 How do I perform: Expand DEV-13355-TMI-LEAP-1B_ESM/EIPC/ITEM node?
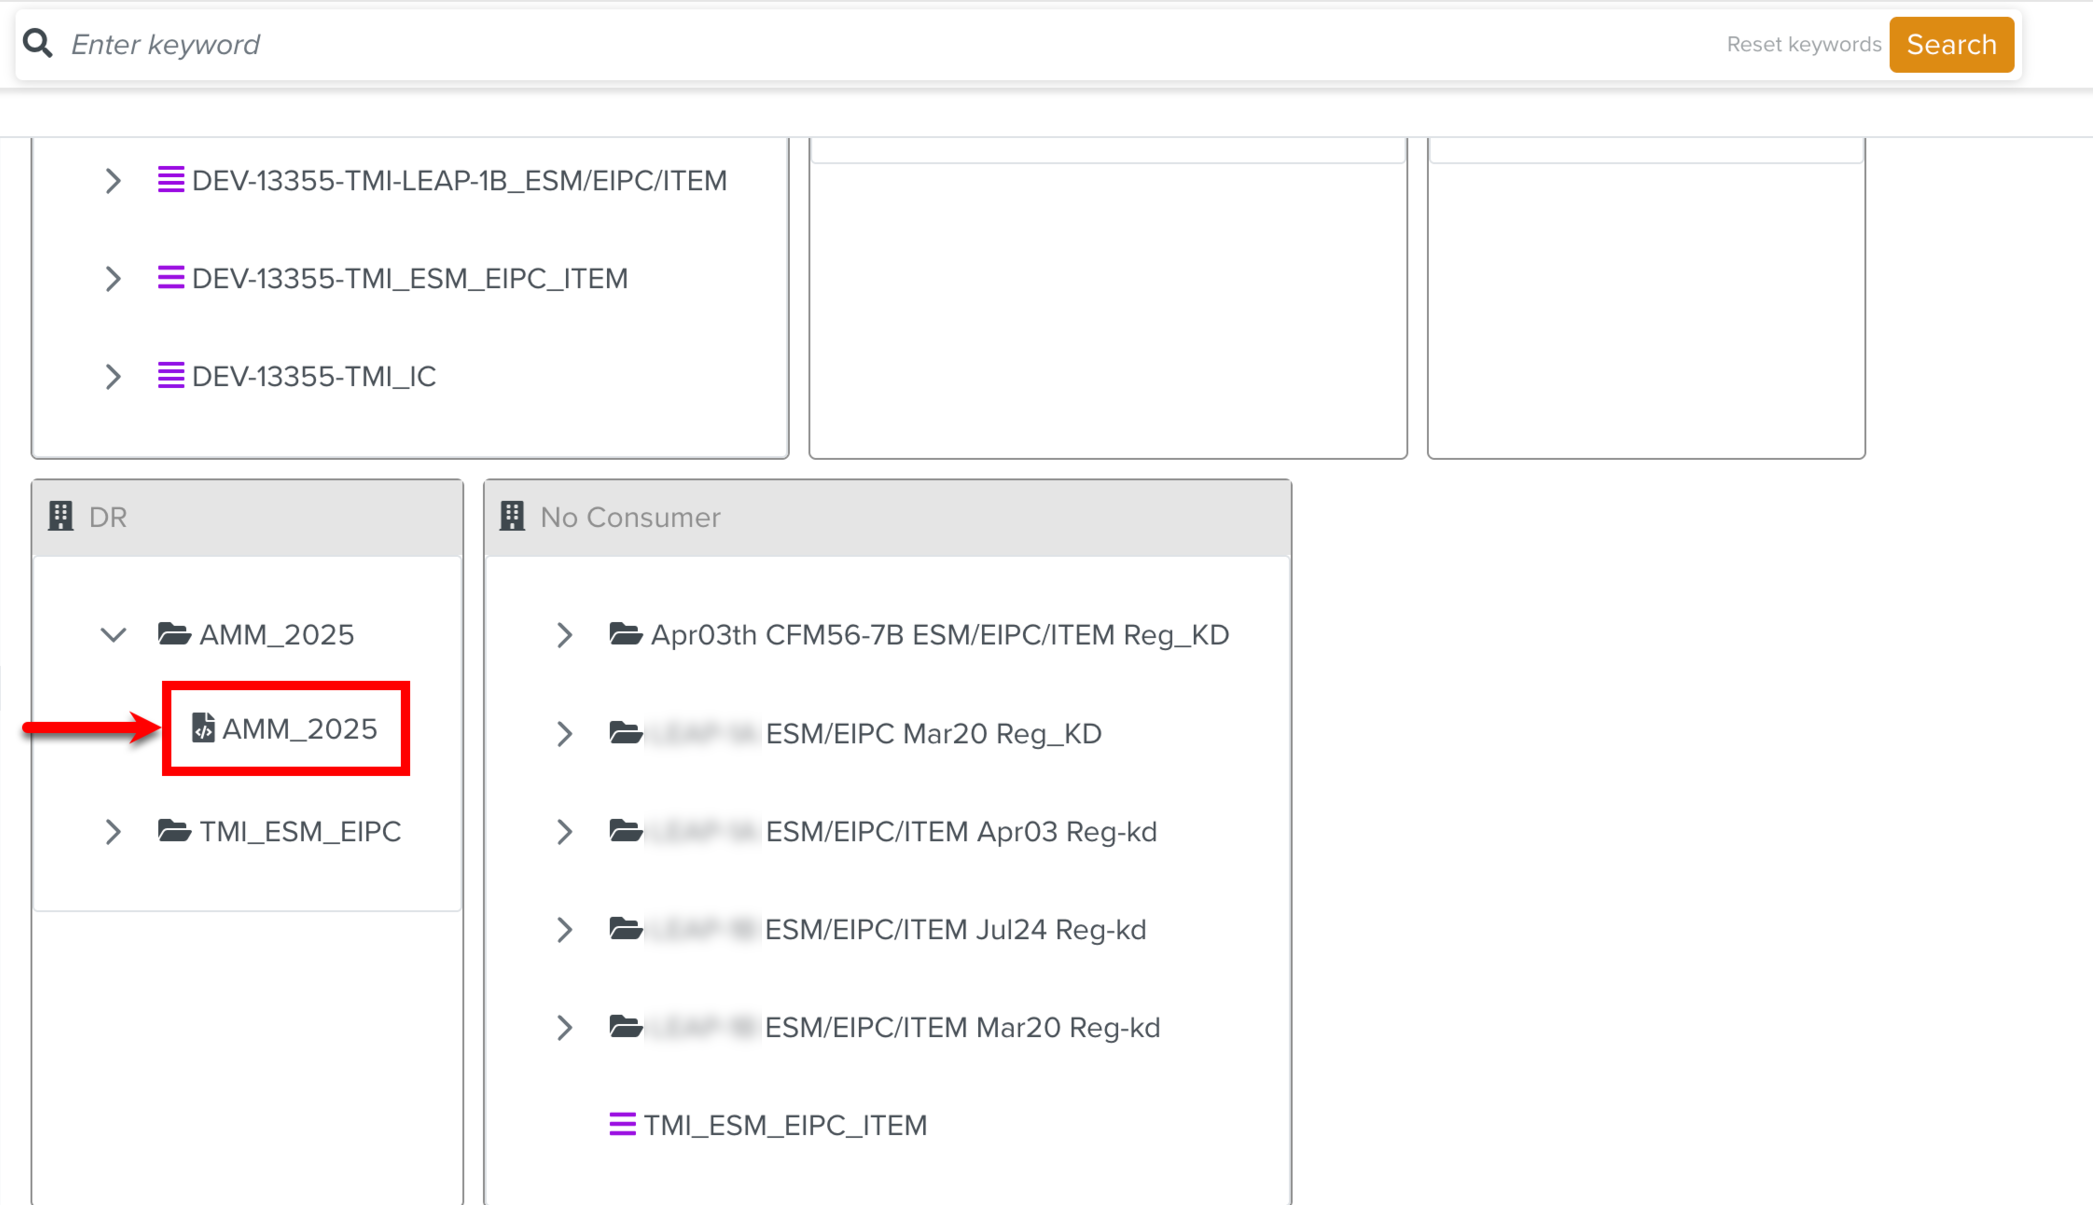click(x=113, y=181)
